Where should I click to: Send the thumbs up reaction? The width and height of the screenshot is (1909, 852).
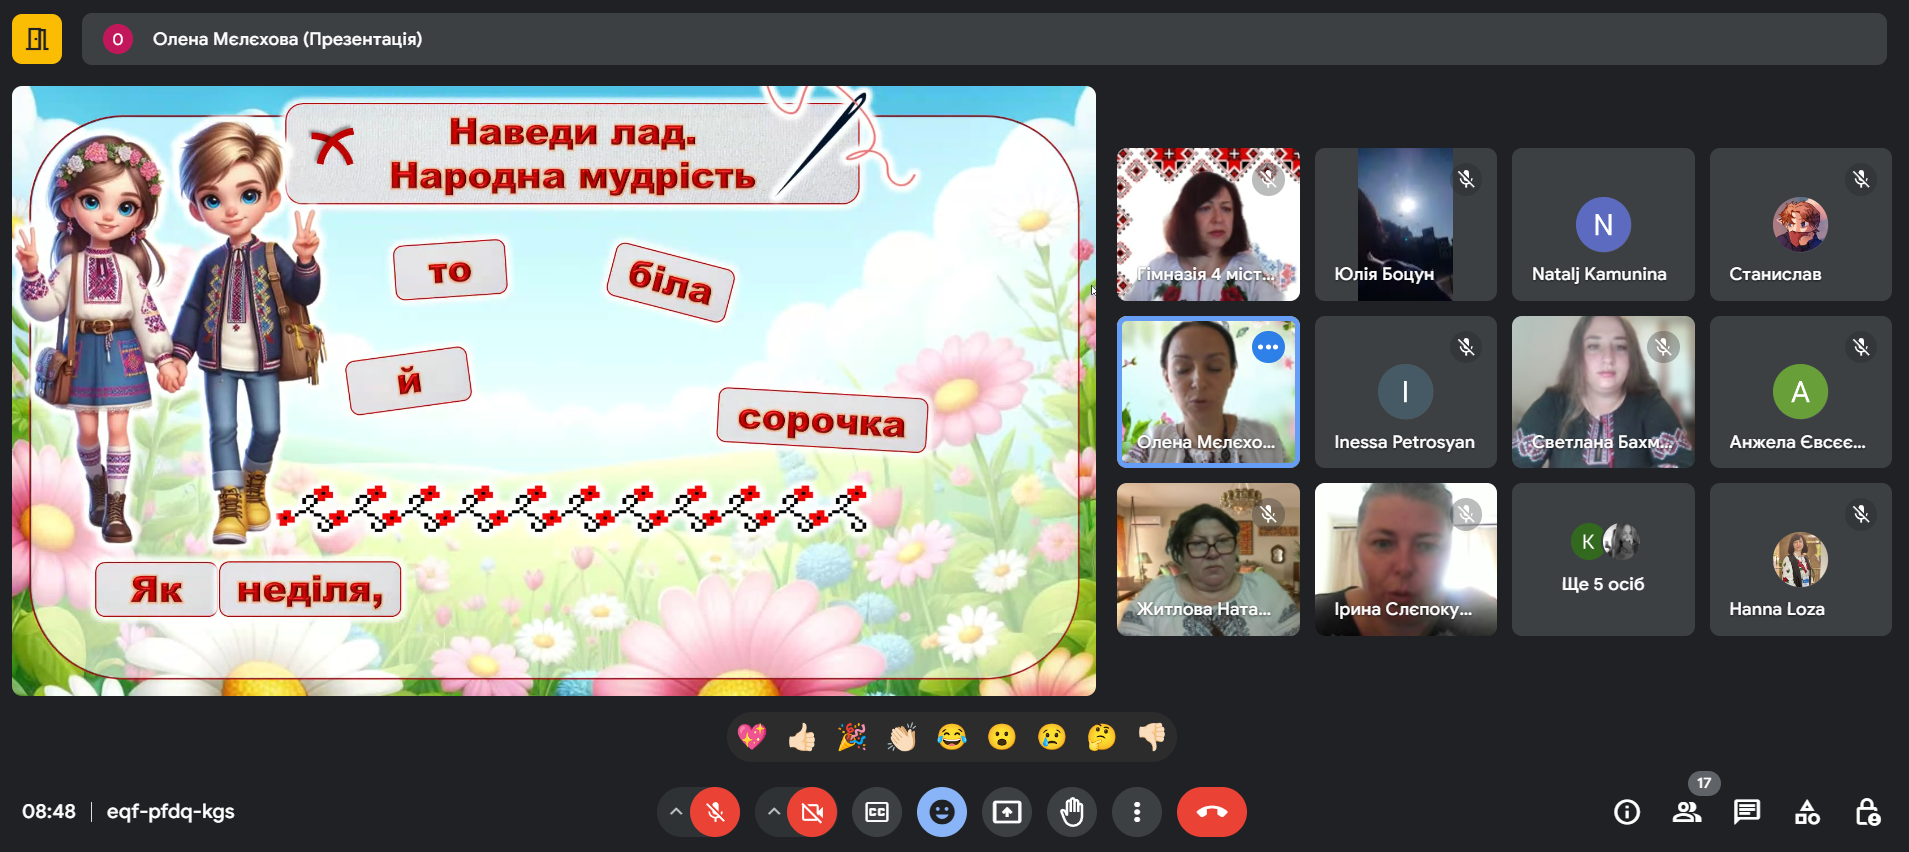[802, 738]
